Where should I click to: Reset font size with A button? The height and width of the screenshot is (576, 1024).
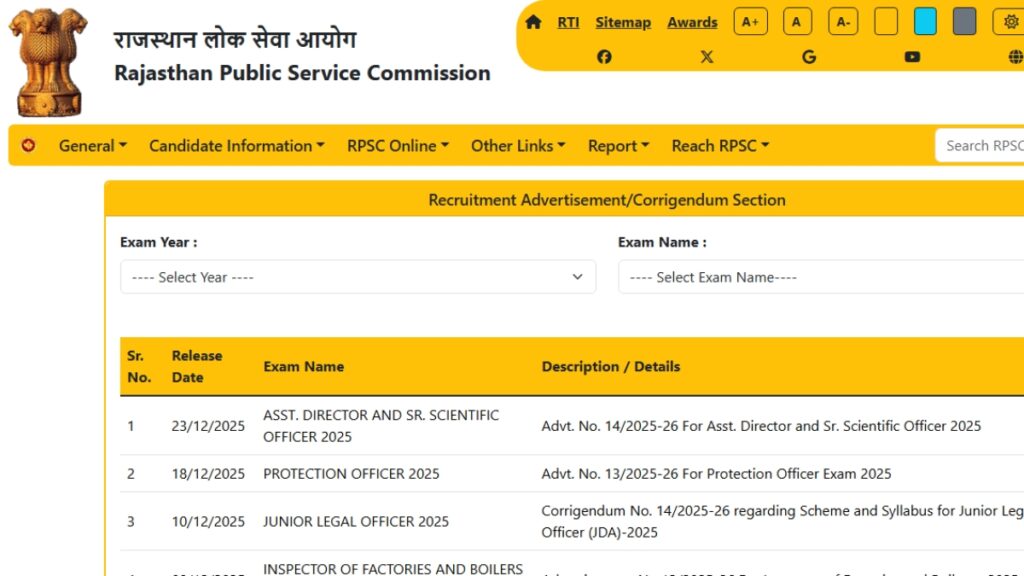[x=797, y=22]
